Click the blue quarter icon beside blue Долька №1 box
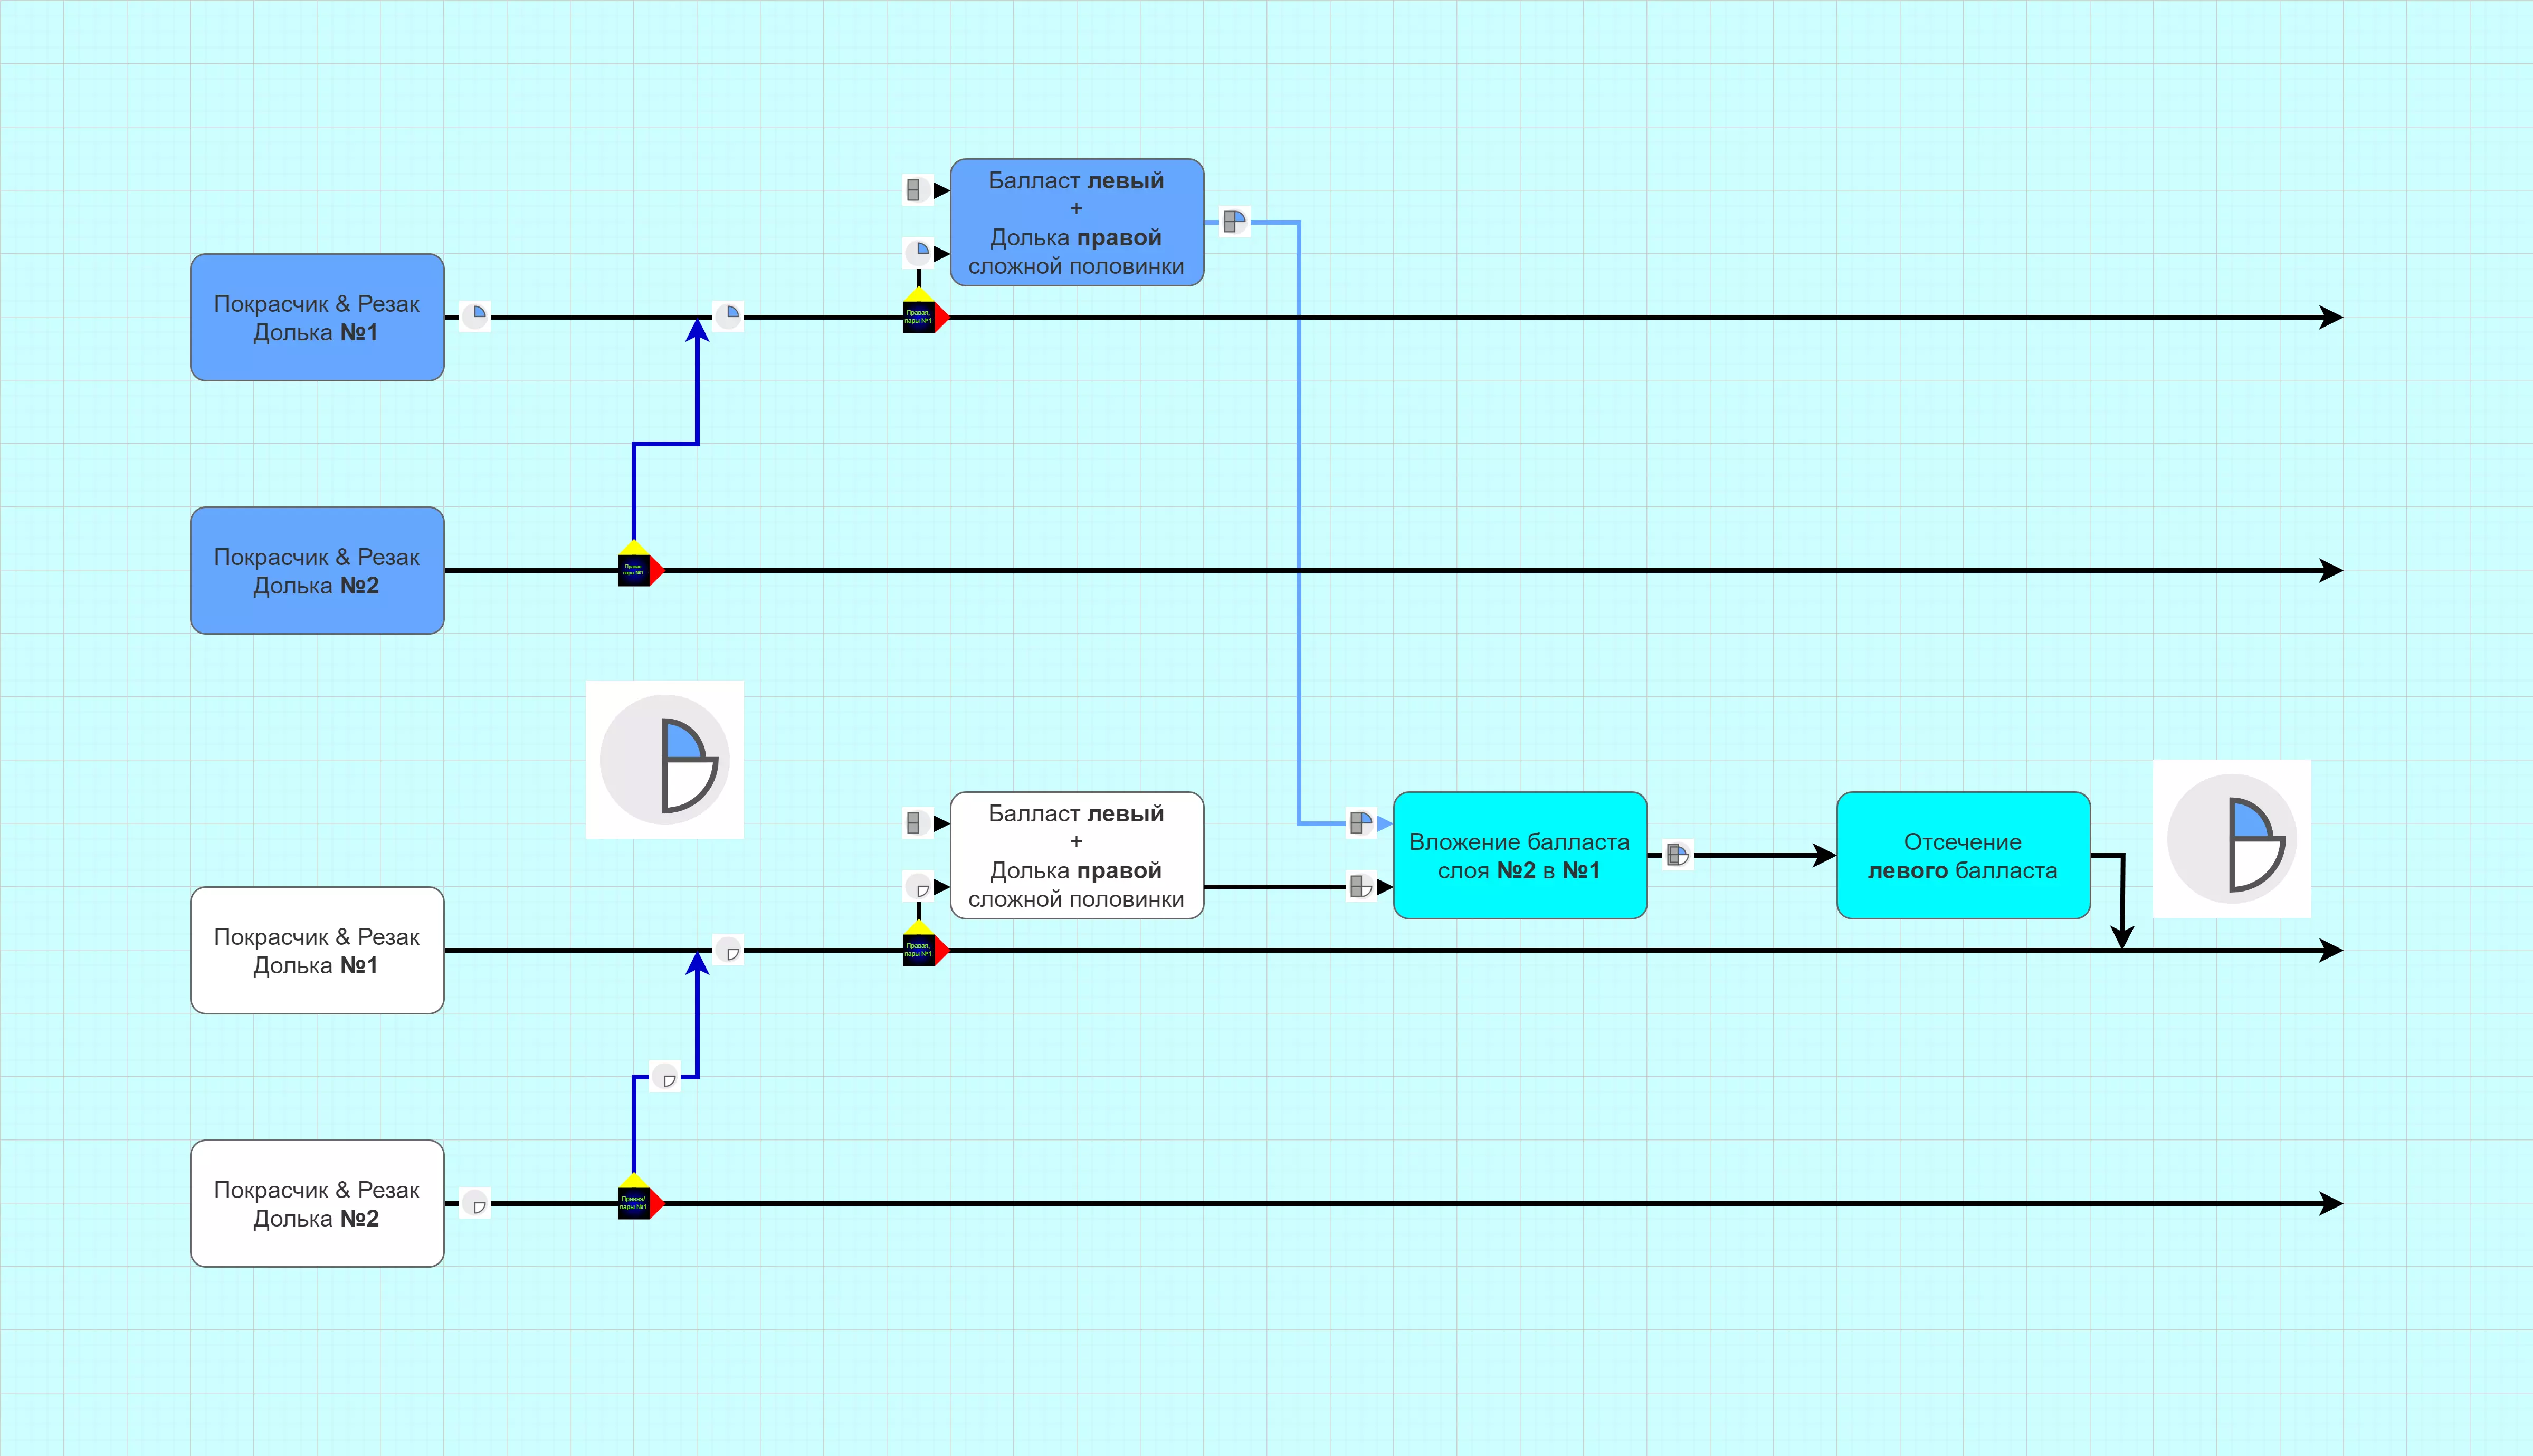 [474, 316]
